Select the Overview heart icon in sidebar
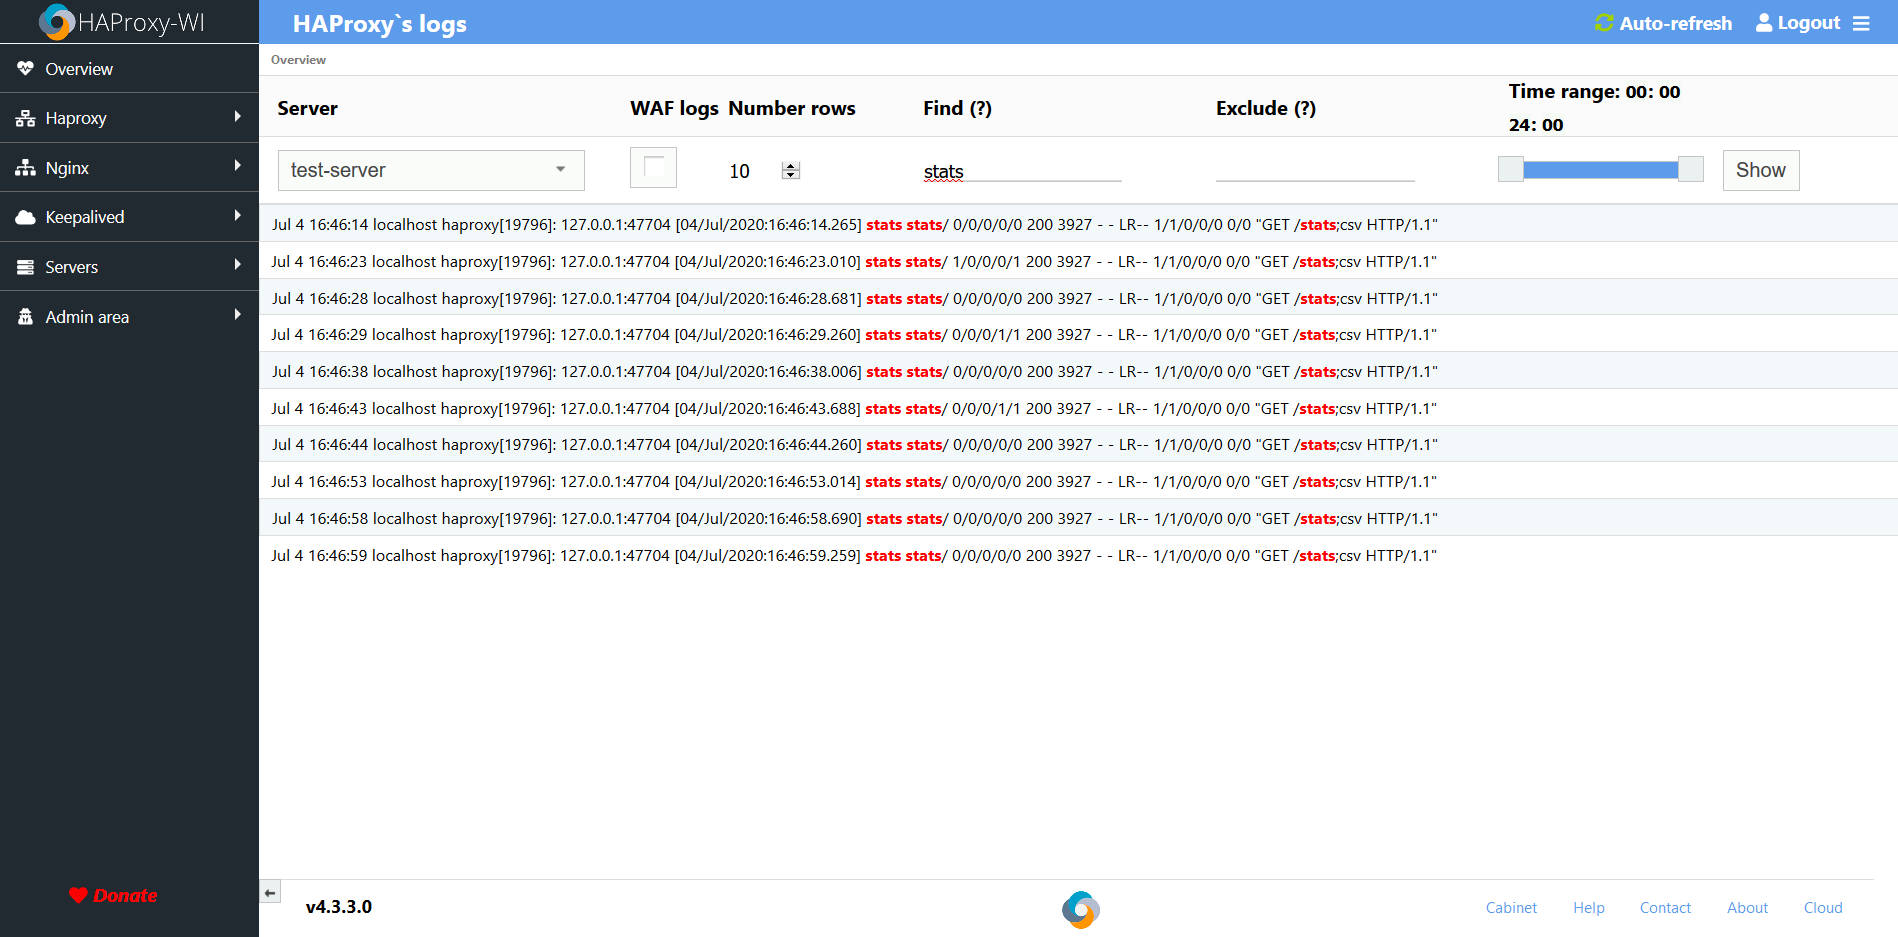This screenshot has width=1898, height=937. coord(24,68)
